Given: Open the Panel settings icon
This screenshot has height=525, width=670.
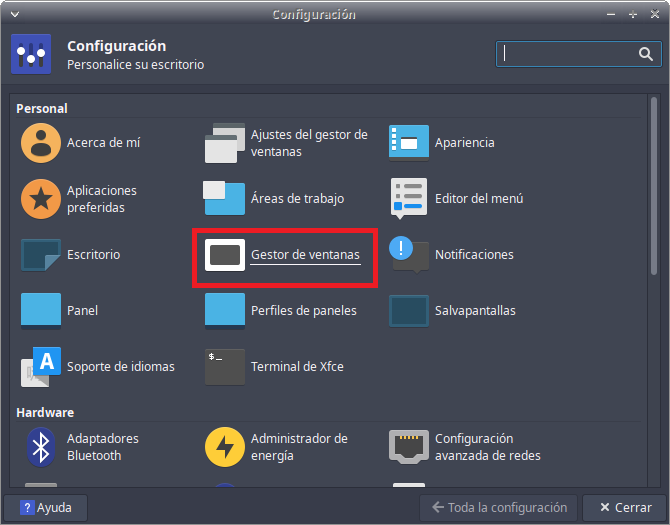Looking at the screenshot, I should click(x=41, y=311).
